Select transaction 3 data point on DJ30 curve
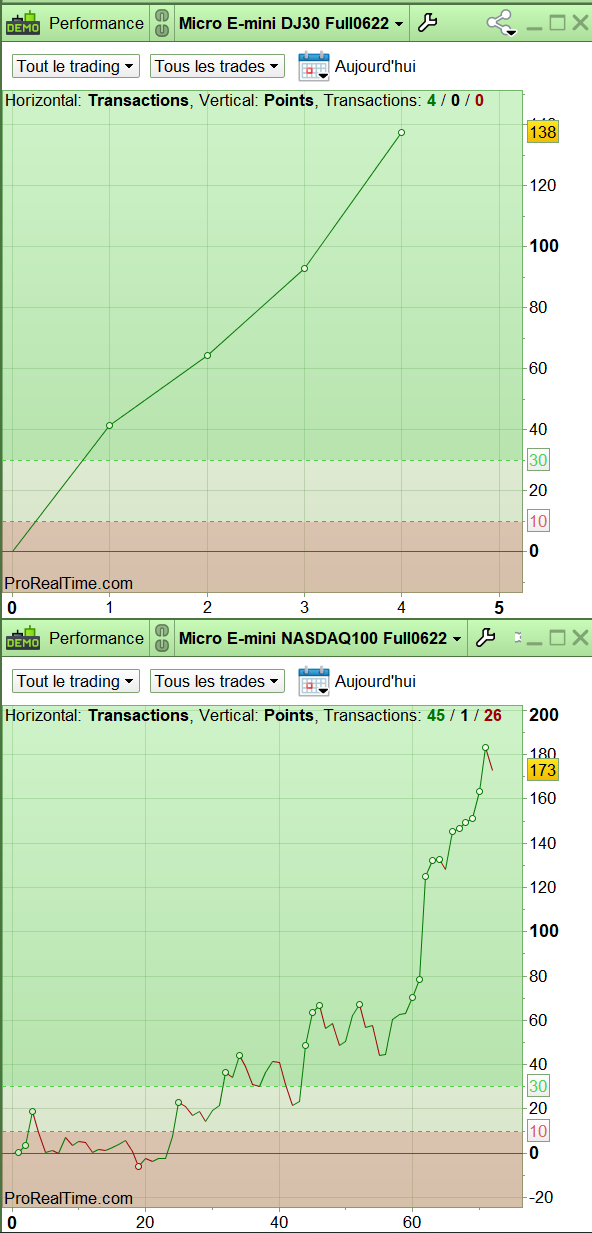 (304, 268)
